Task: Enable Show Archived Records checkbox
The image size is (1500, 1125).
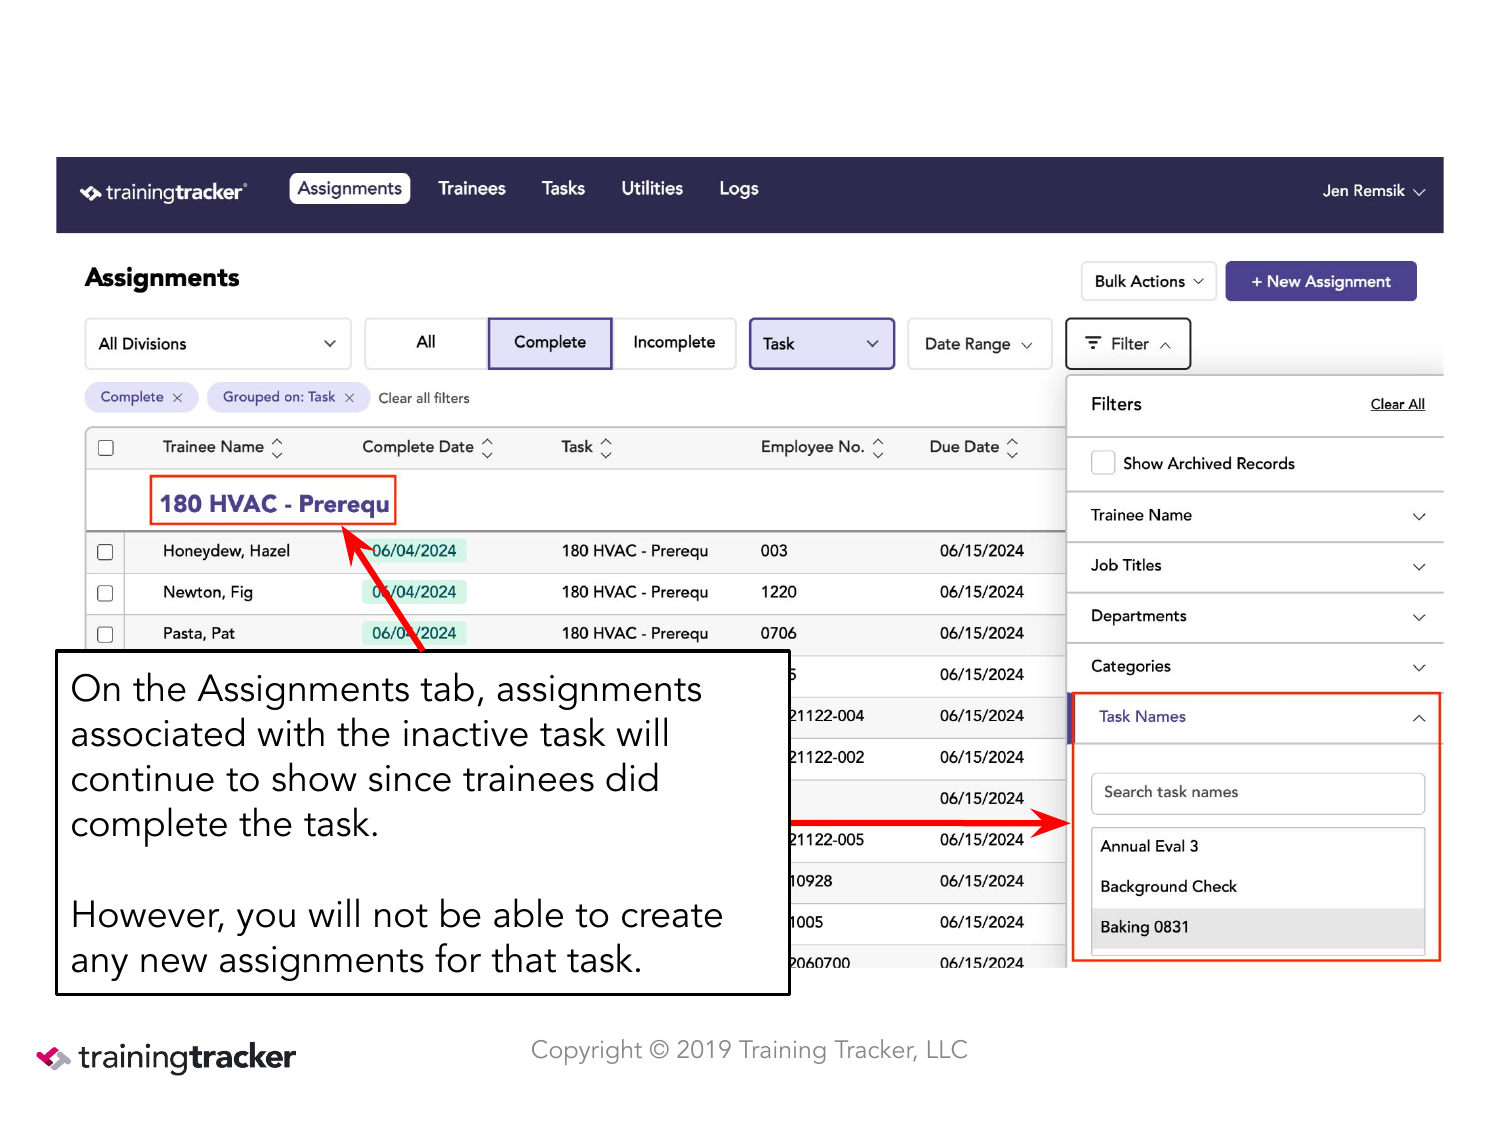Action: (x=1103, y=463)
